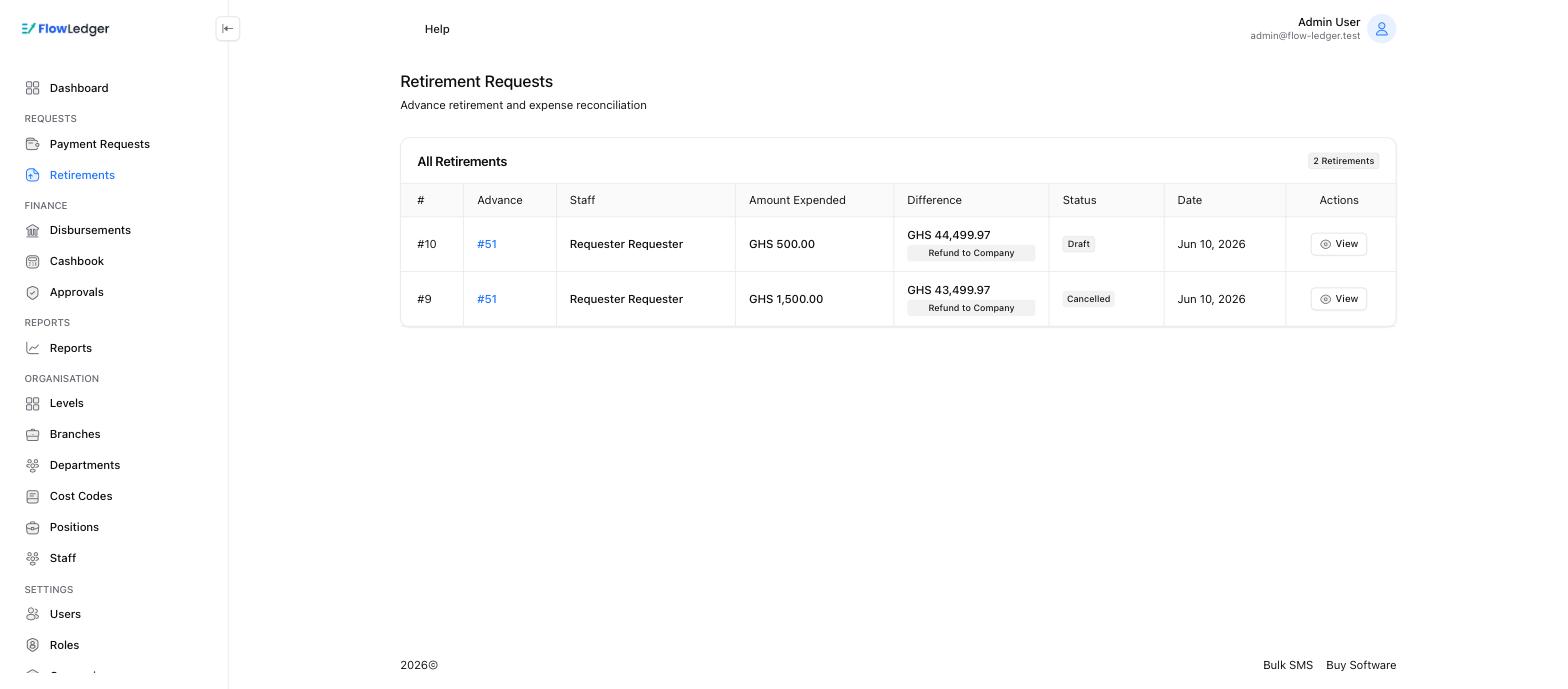View retirement request #10

tap(1338, 244)
